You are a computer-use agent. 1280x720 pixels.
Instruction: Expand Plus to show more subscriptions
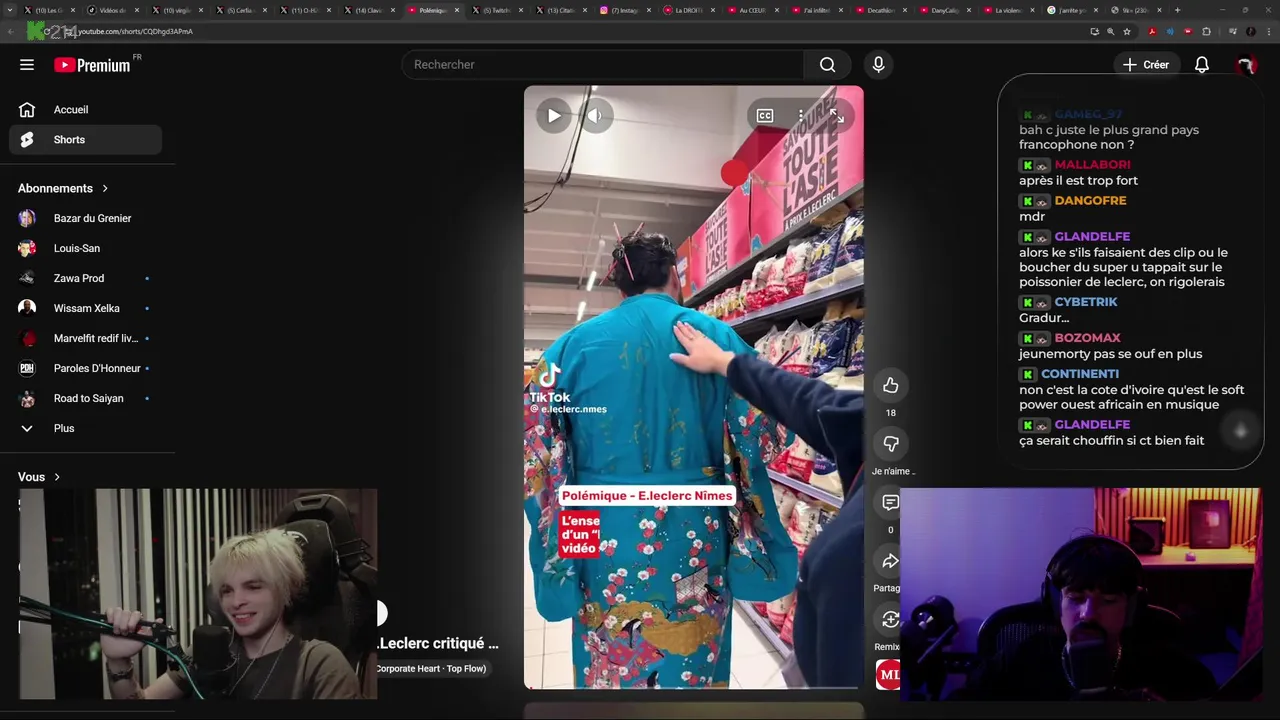[63, 428]
